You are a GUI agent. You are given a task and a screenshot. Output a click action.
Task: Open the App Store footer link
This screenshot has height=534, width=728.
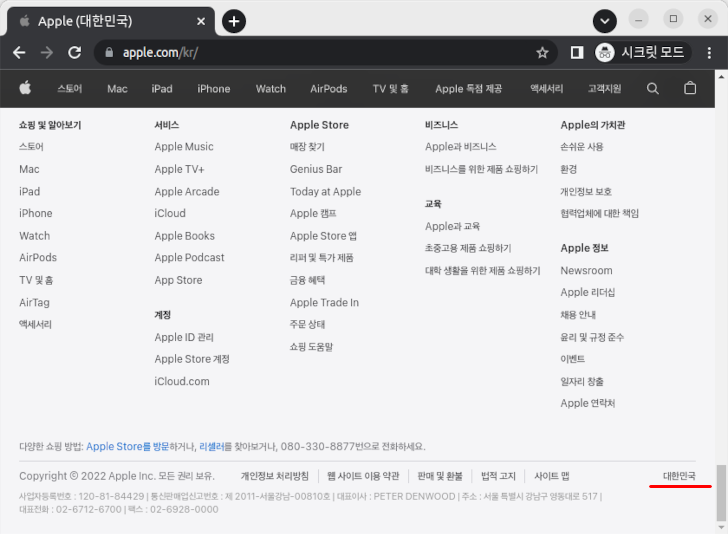pyautogui.click(x=178, y=280)
